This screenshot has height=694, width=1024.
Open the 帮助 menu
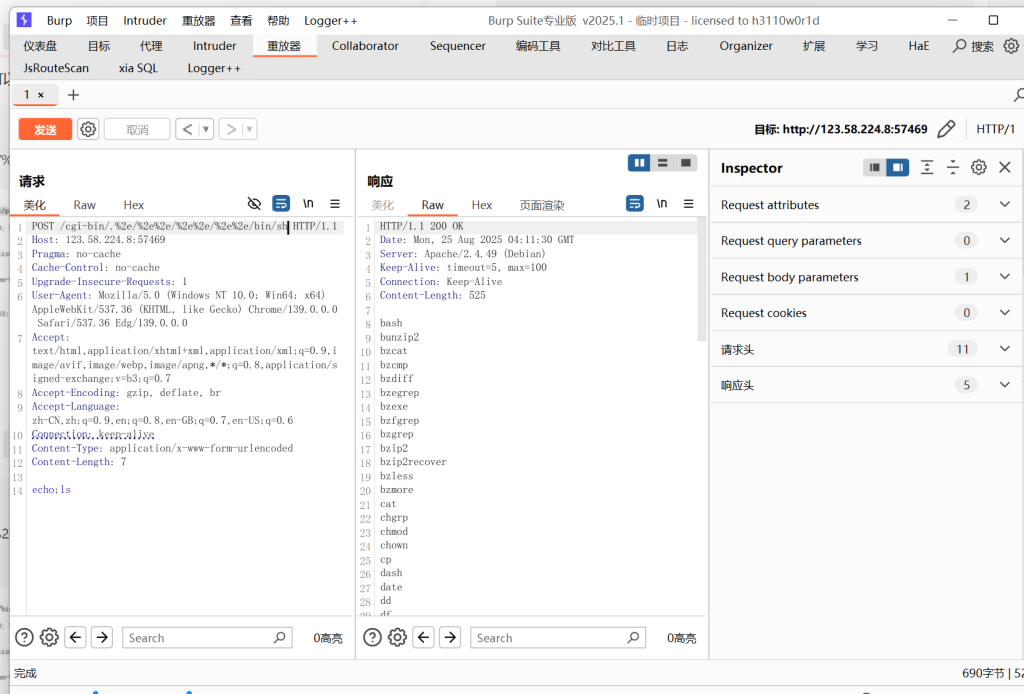pos(278,20)
